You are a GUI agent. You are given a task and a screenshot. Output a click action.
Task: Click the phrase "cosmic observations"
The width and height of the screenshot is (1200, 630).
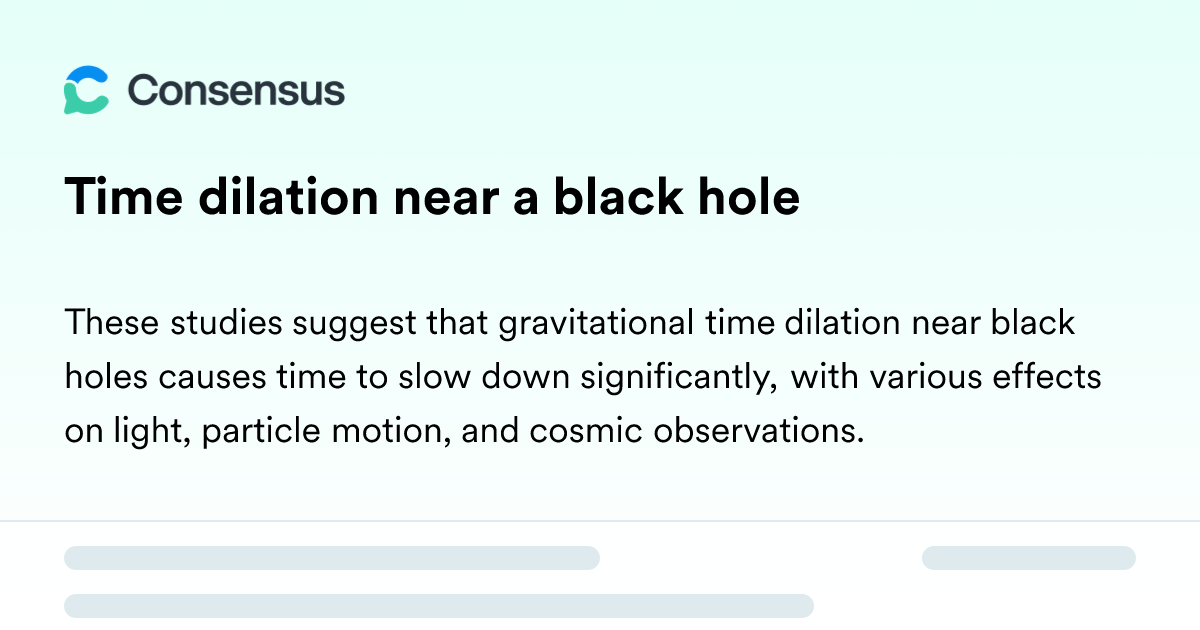696,431
